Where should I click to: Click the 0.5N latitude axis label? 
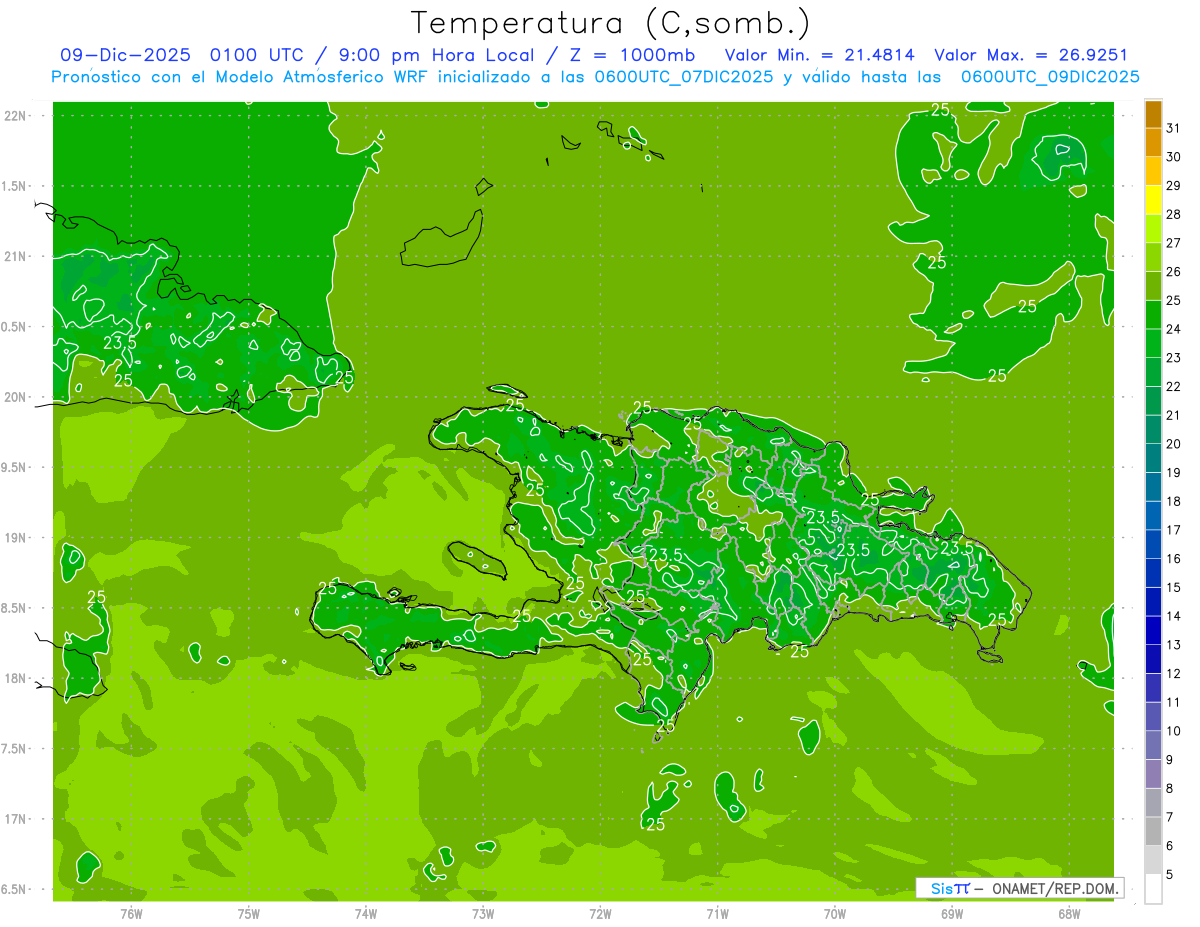click(x=14, y=327)
